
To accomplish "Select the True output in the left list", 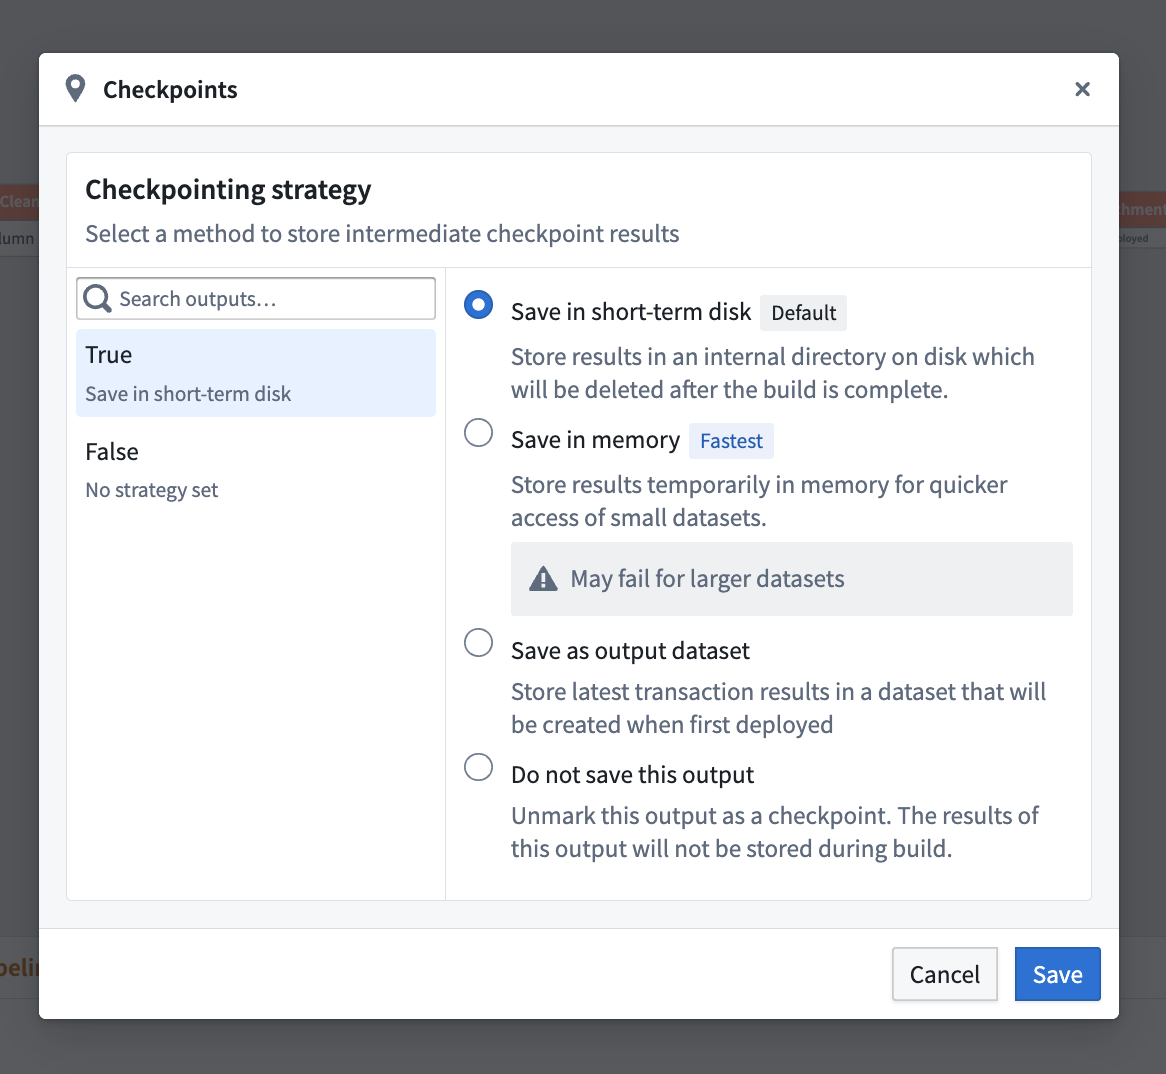I will point(255,372).
